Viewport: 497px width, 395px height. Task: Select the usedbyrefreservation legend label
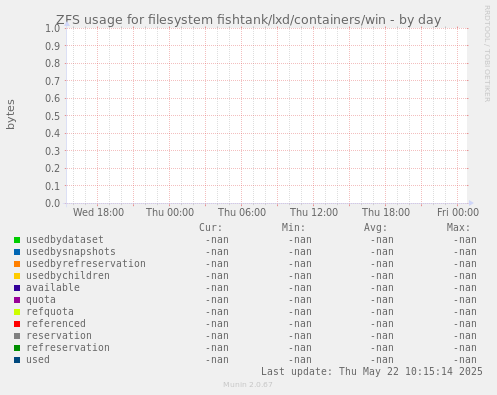[x=86, y=264]
